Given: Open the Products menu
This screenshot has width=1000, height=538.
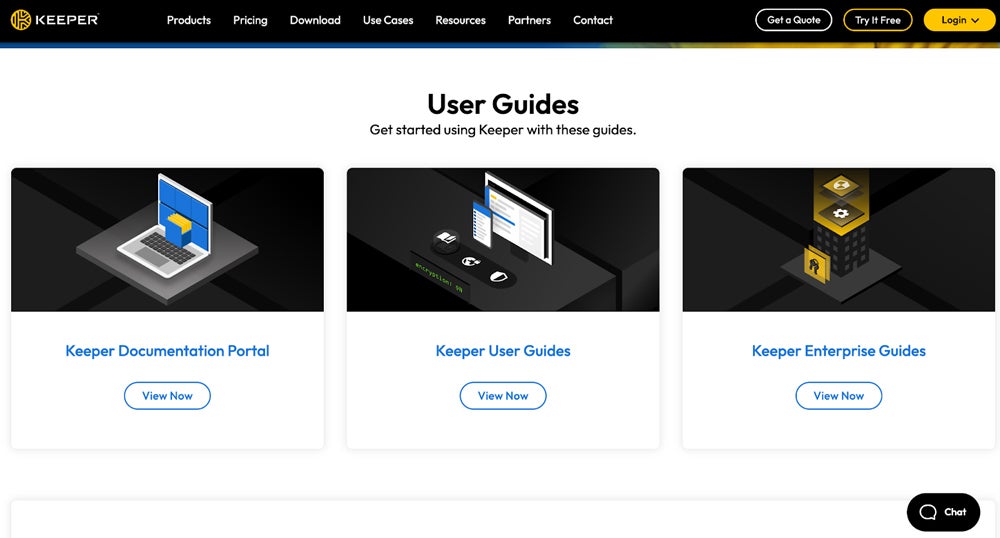Looking at the screenshot, I should (189, 20).
